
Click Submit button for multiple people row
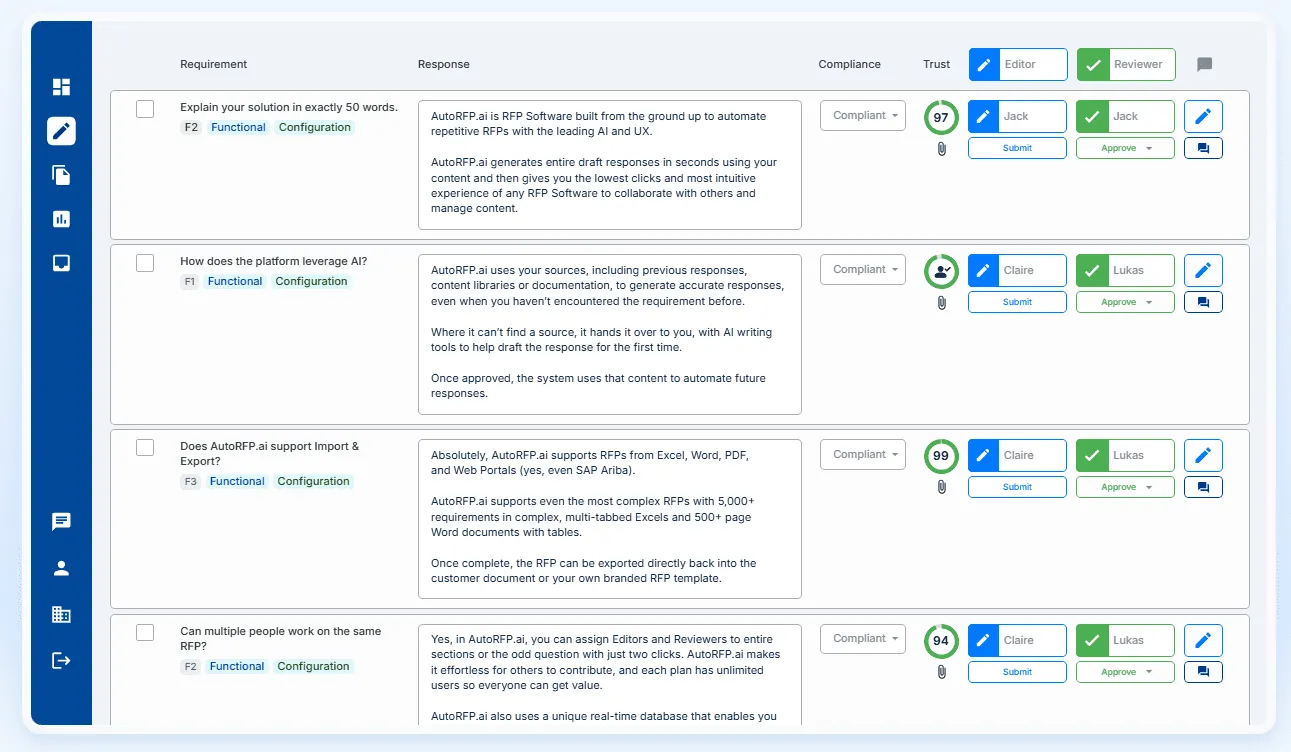[1017, 672]
